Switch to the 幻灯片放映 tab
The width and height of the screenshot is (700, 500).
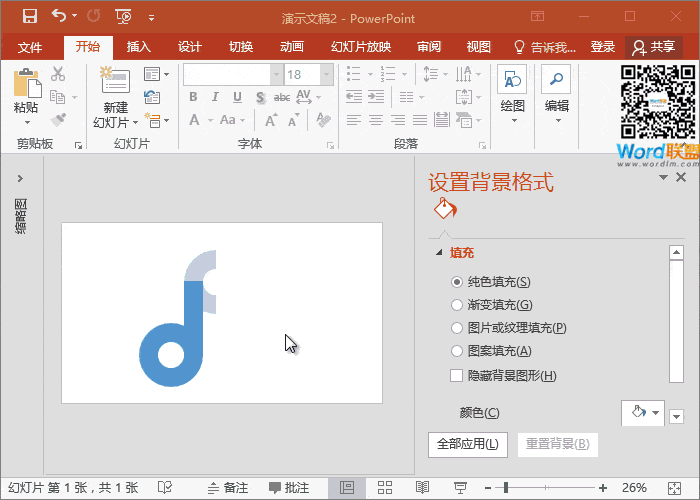361,46
